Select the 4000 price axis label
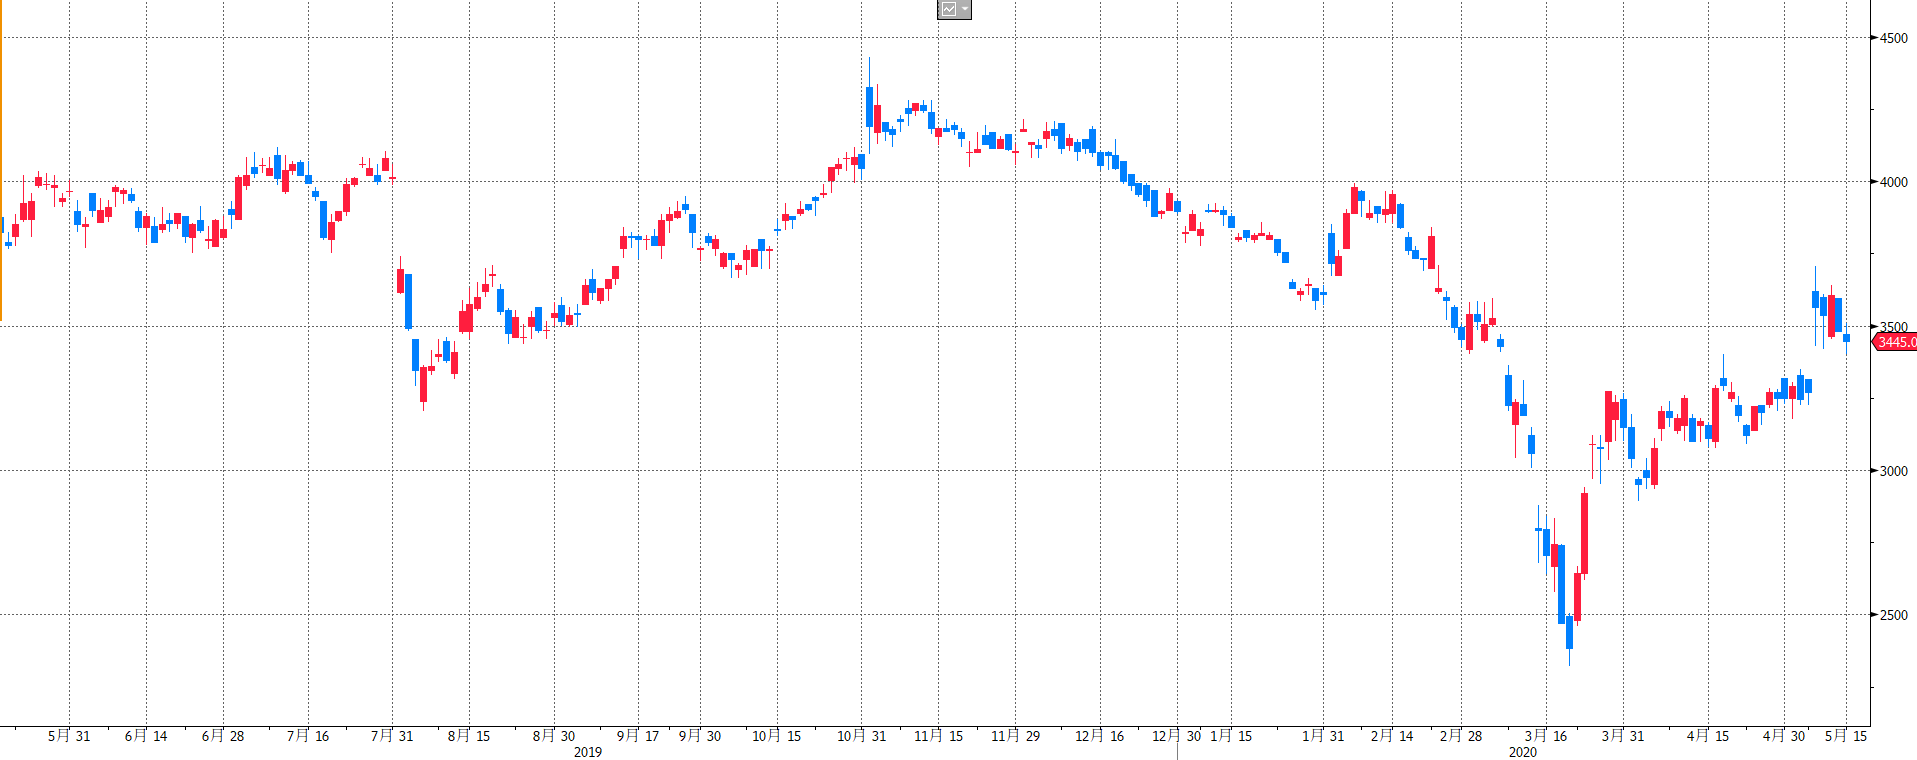The height and width of the screenshot is (760, 1917). (1893, 182)
